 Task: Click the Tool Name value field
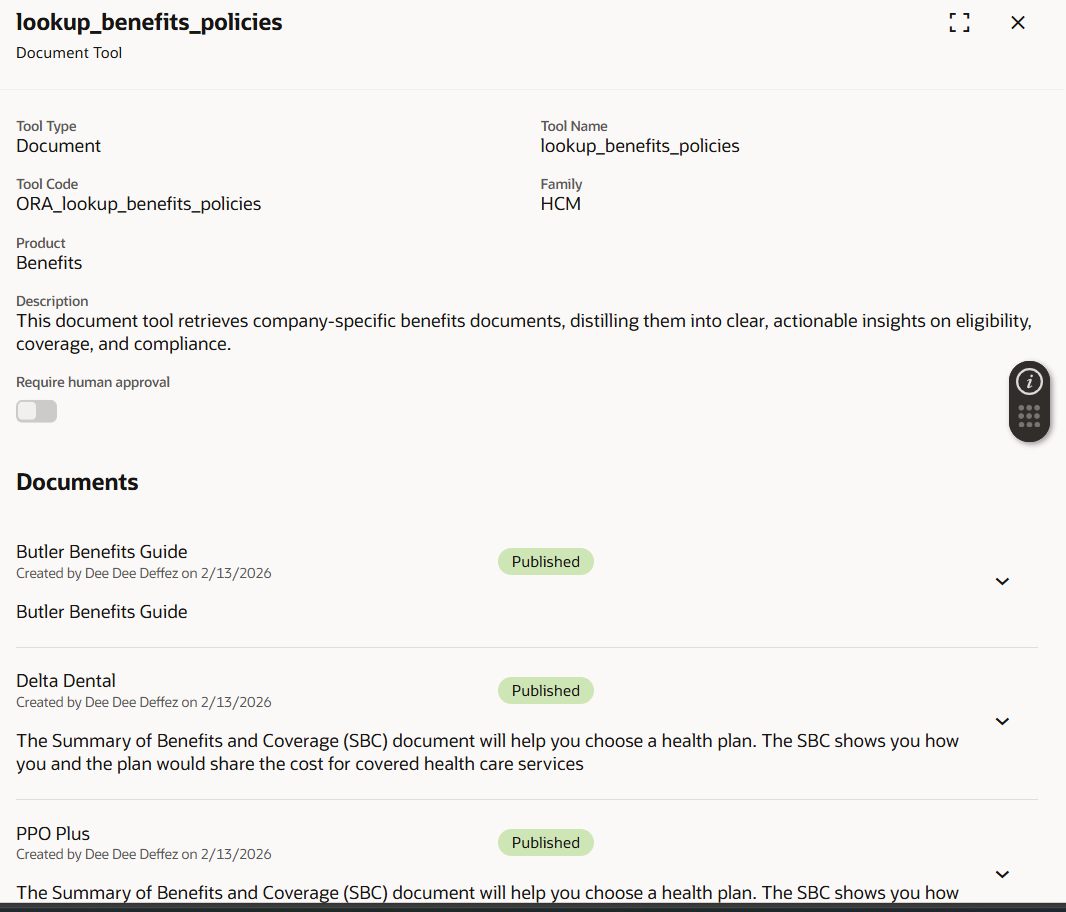(640, 146)
